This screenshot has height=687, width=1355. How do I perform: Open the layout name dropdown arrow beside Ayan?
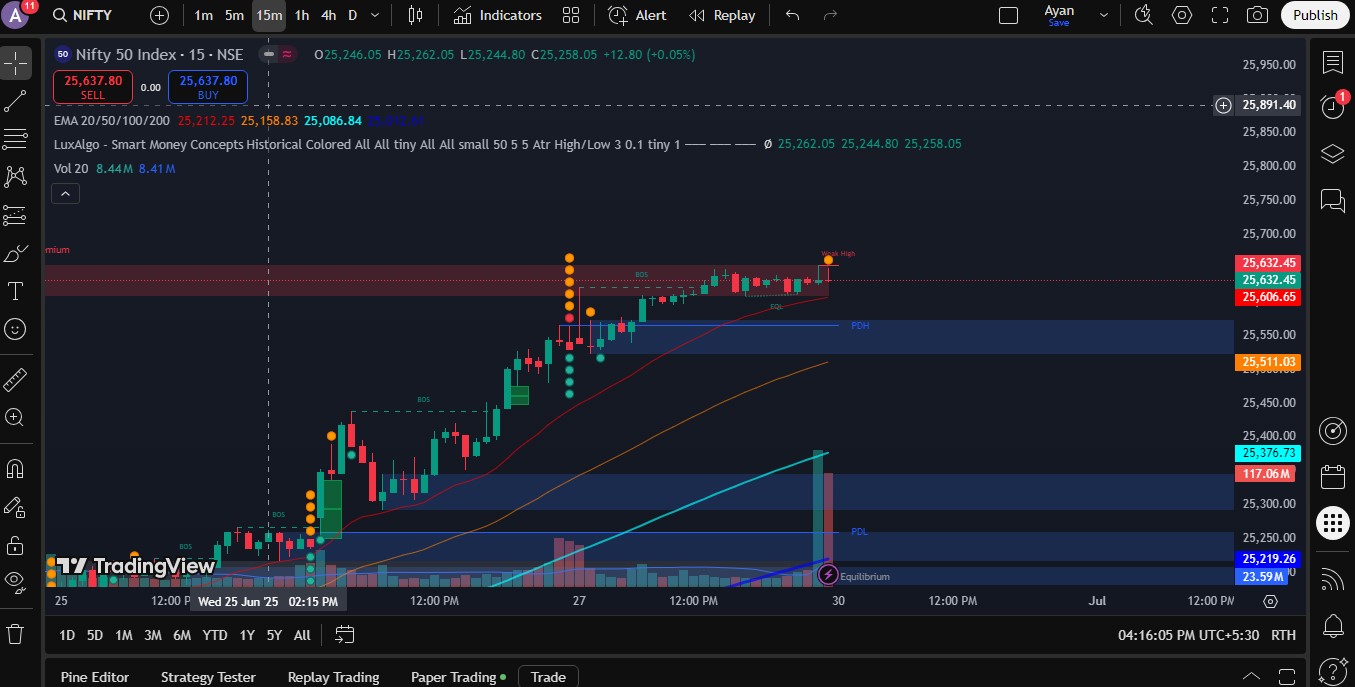[1104, 15]
